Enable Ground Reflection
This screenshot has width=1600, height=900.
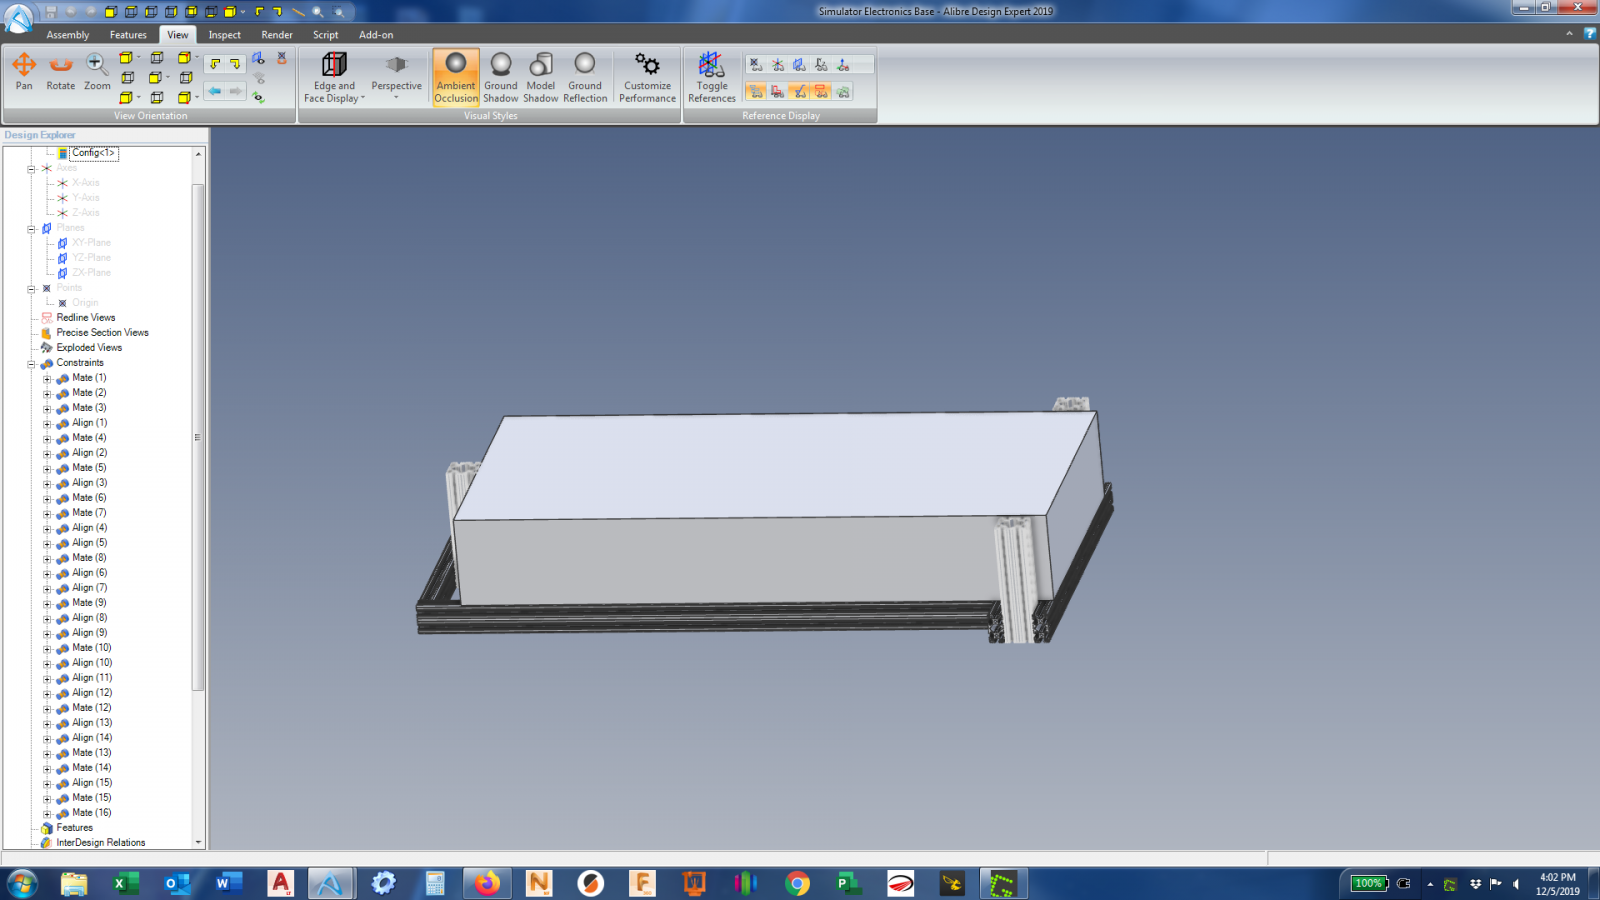585,77
